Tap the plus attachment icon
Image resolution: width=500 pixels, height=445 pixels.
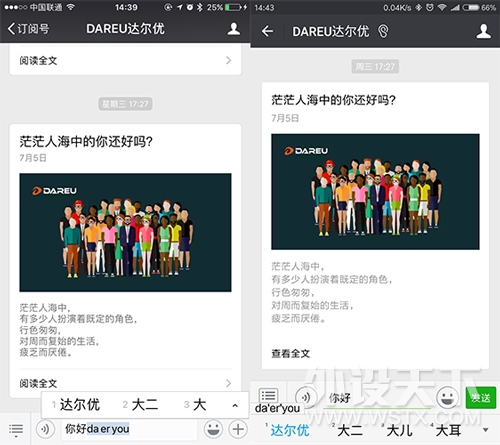click(238, 429)
